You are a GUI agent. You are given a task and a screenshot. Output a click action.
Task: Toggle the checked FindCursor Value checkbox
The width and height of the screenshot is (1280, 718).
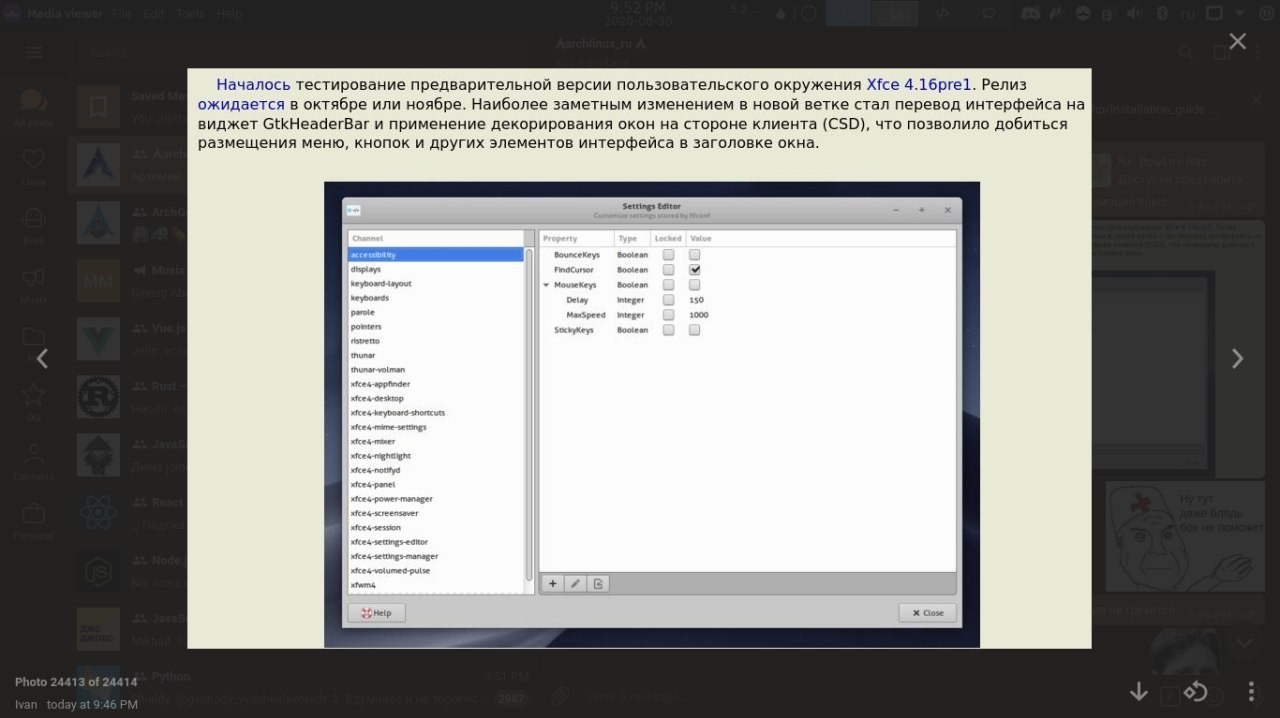694,270
